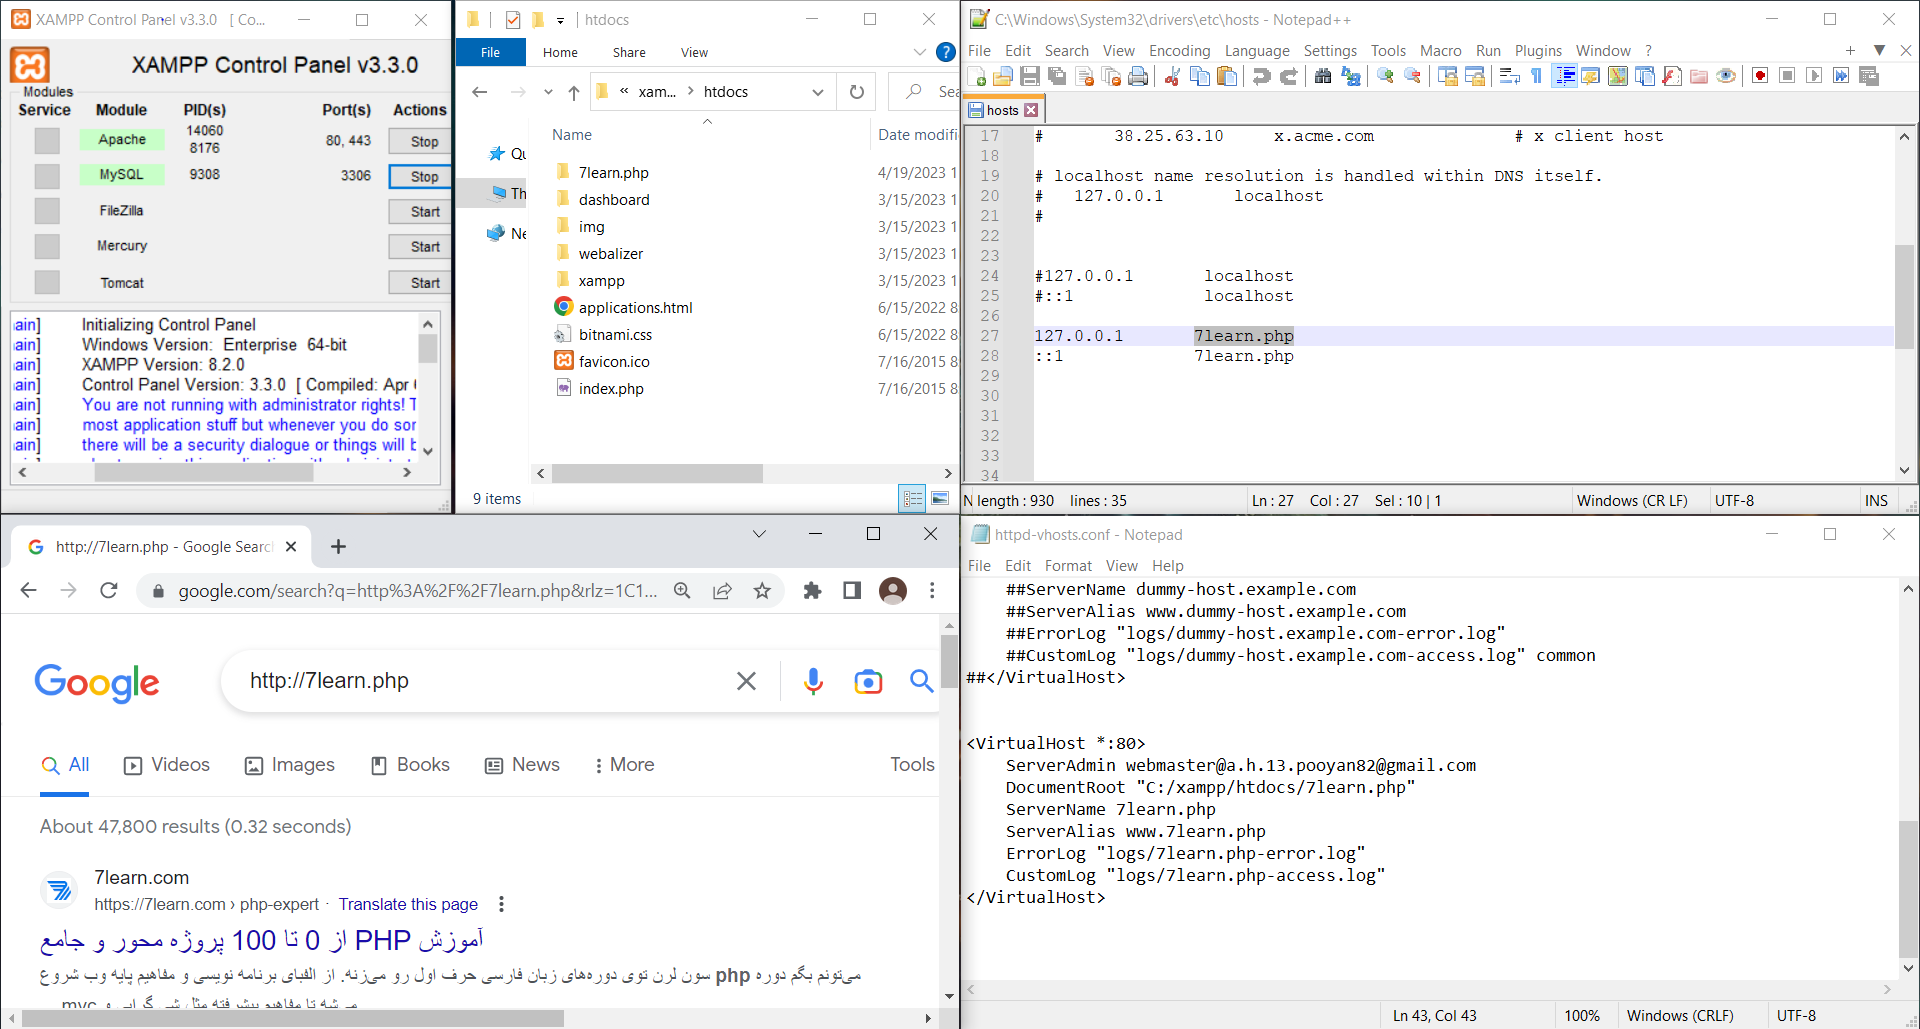
Task: Toggle the Tomcat service checkbox
Action: pos(47,282)
